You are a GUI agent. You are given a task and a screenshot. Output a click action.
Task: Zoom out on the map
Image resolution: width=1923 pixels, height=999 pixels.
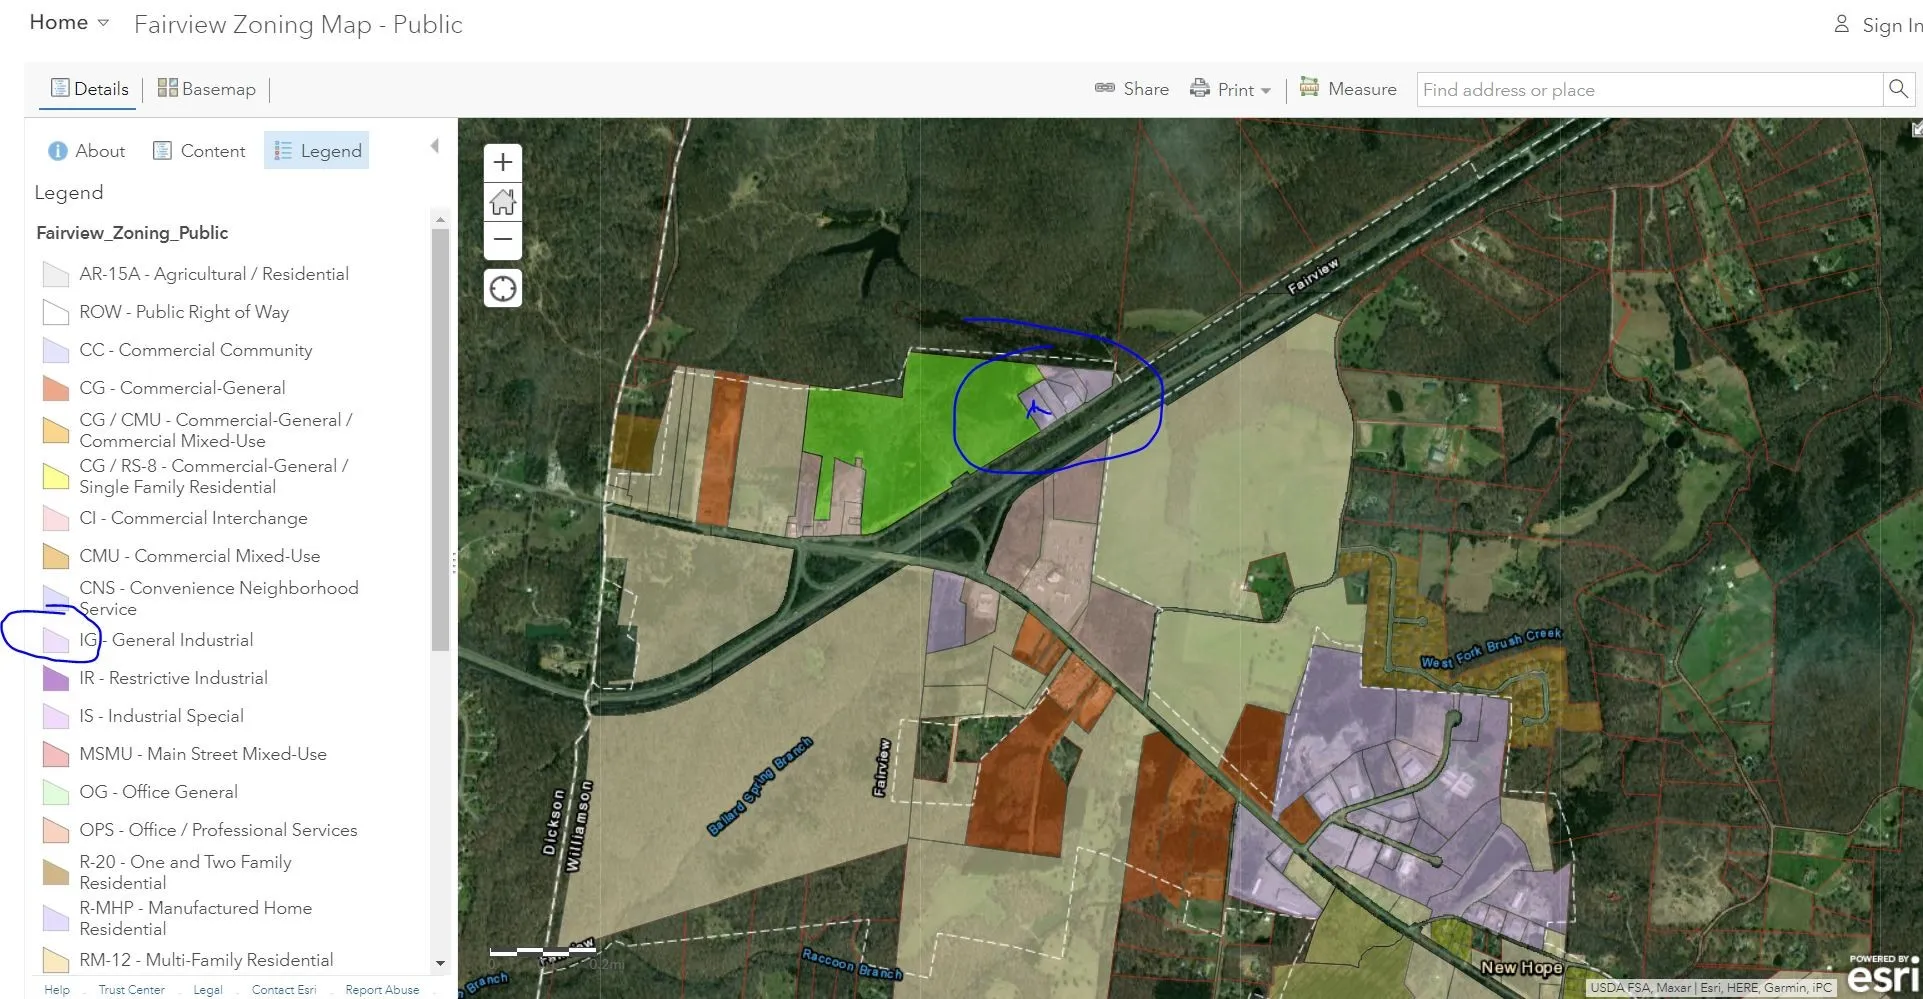[x=503, y=240]
